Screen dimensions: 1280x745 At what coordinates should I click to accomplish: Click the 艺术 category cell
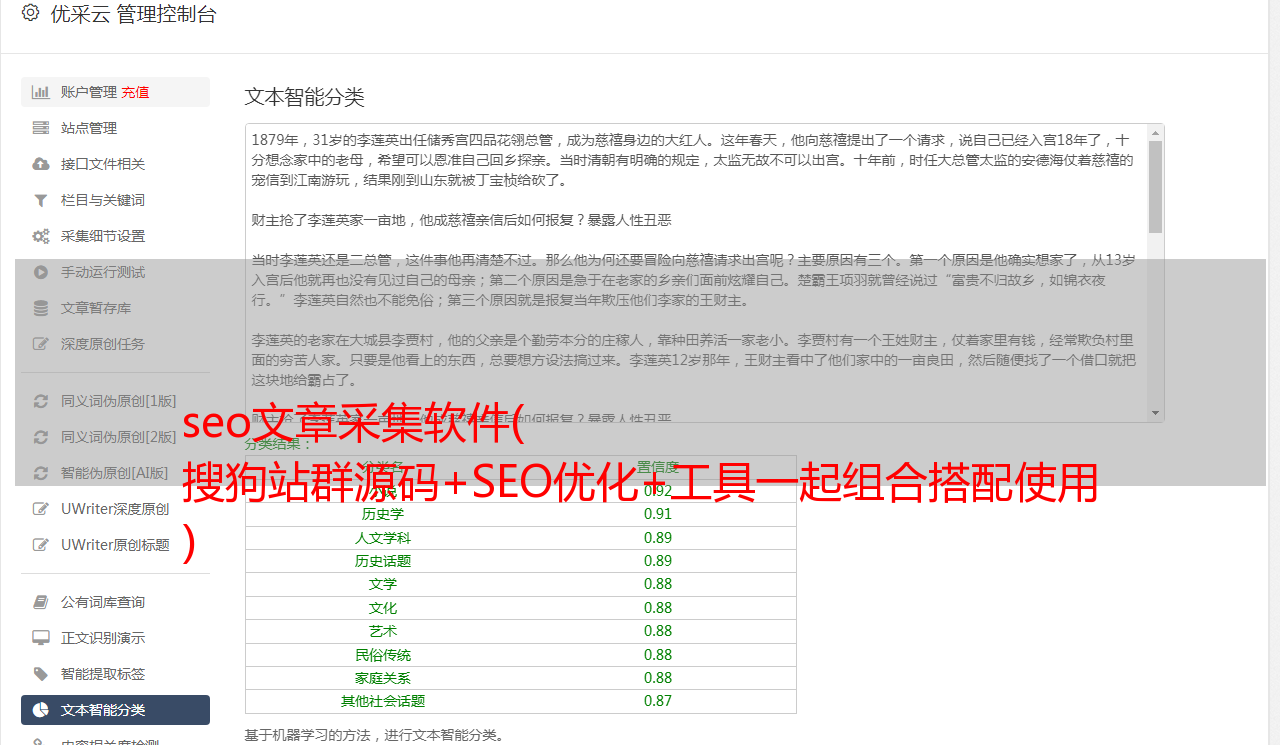click(383, 631)
